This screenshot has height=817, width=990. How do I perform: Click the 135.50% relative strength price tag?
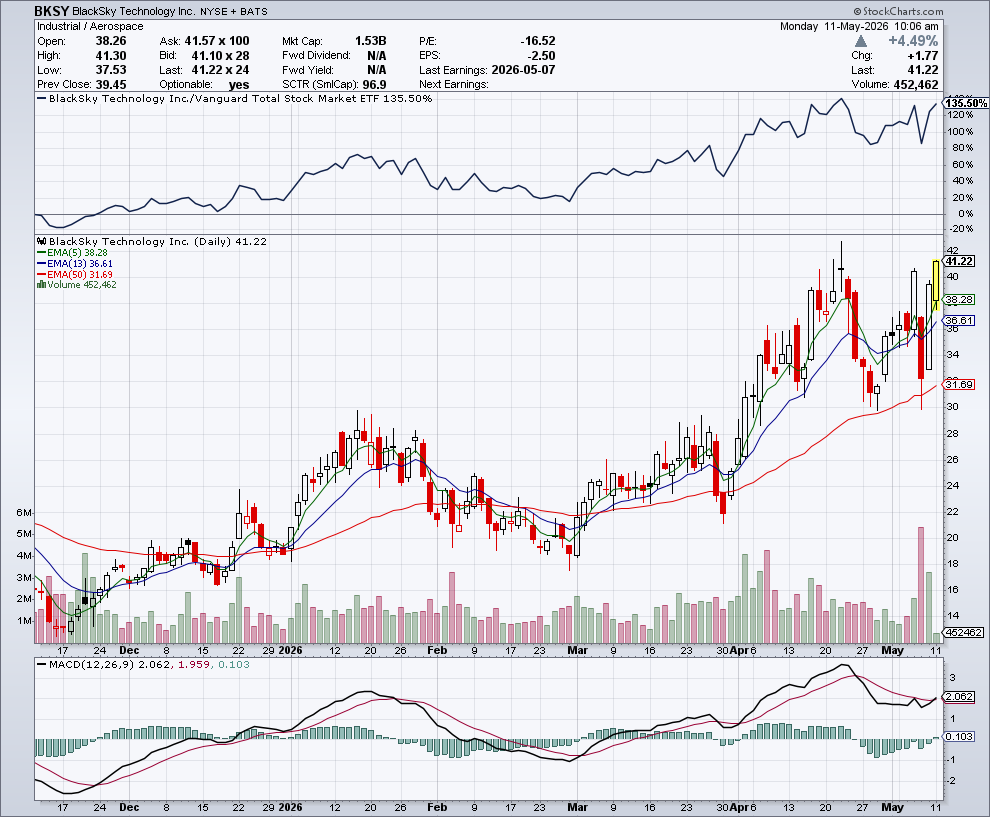[x=966, y=103]
